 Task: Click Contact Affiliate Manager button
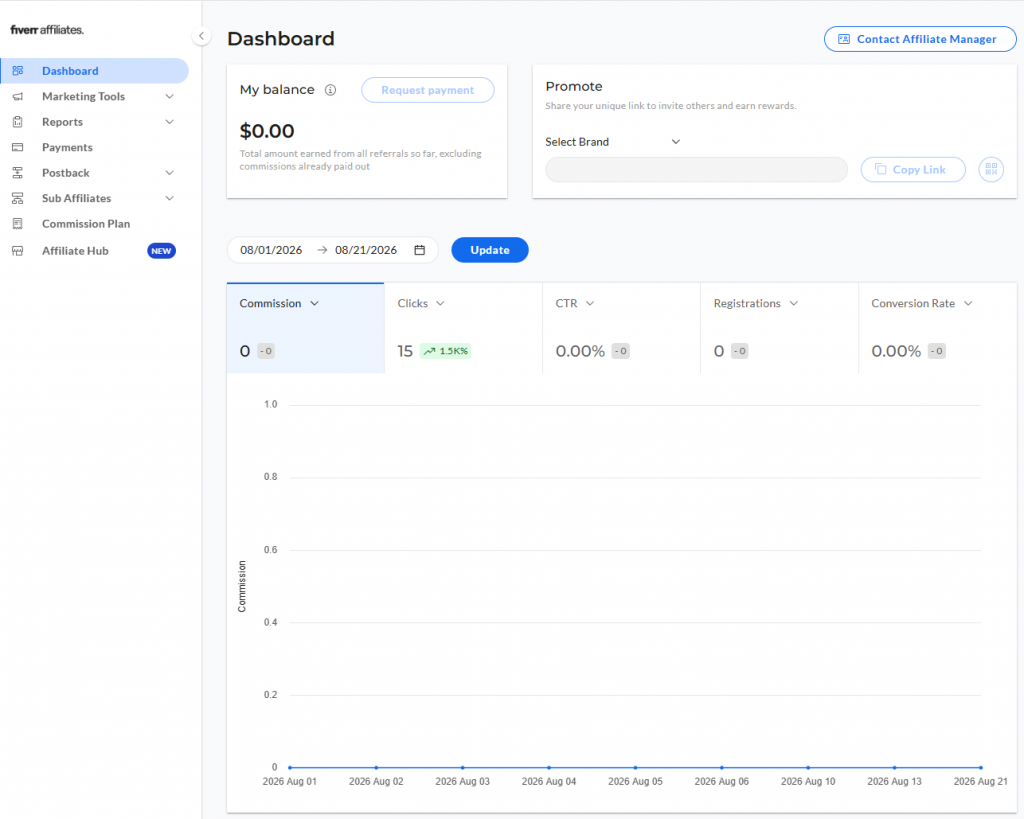click(920, 39)
